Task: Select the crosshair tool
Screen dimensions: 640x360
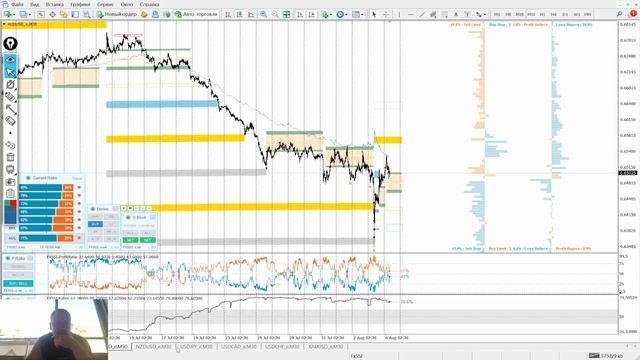Action: click(x=385, y=14)
